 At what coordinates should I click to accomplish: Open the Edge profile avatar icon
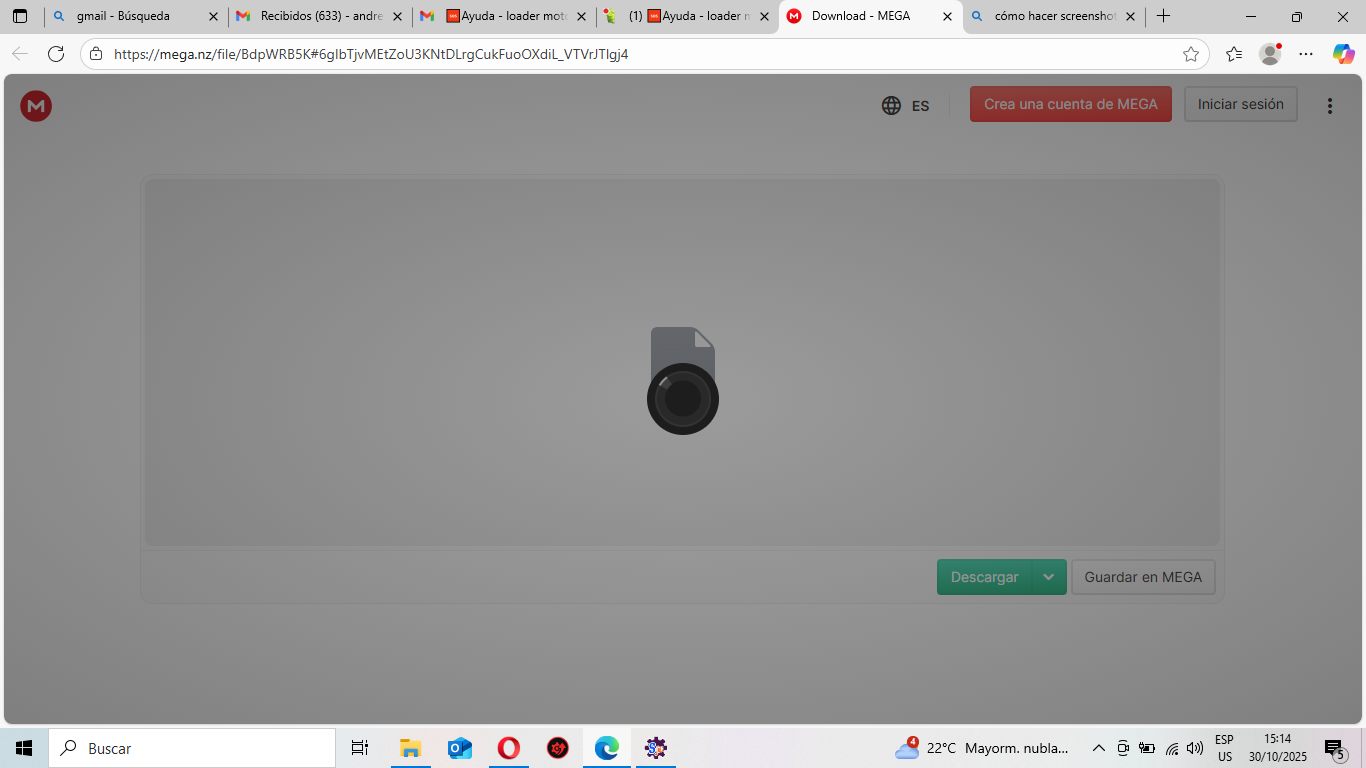click(1270, 54)
